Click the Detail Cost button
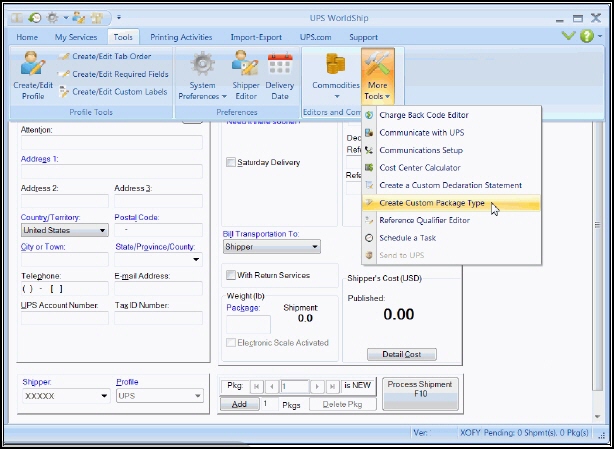614x449 pixels. [402, 354]
